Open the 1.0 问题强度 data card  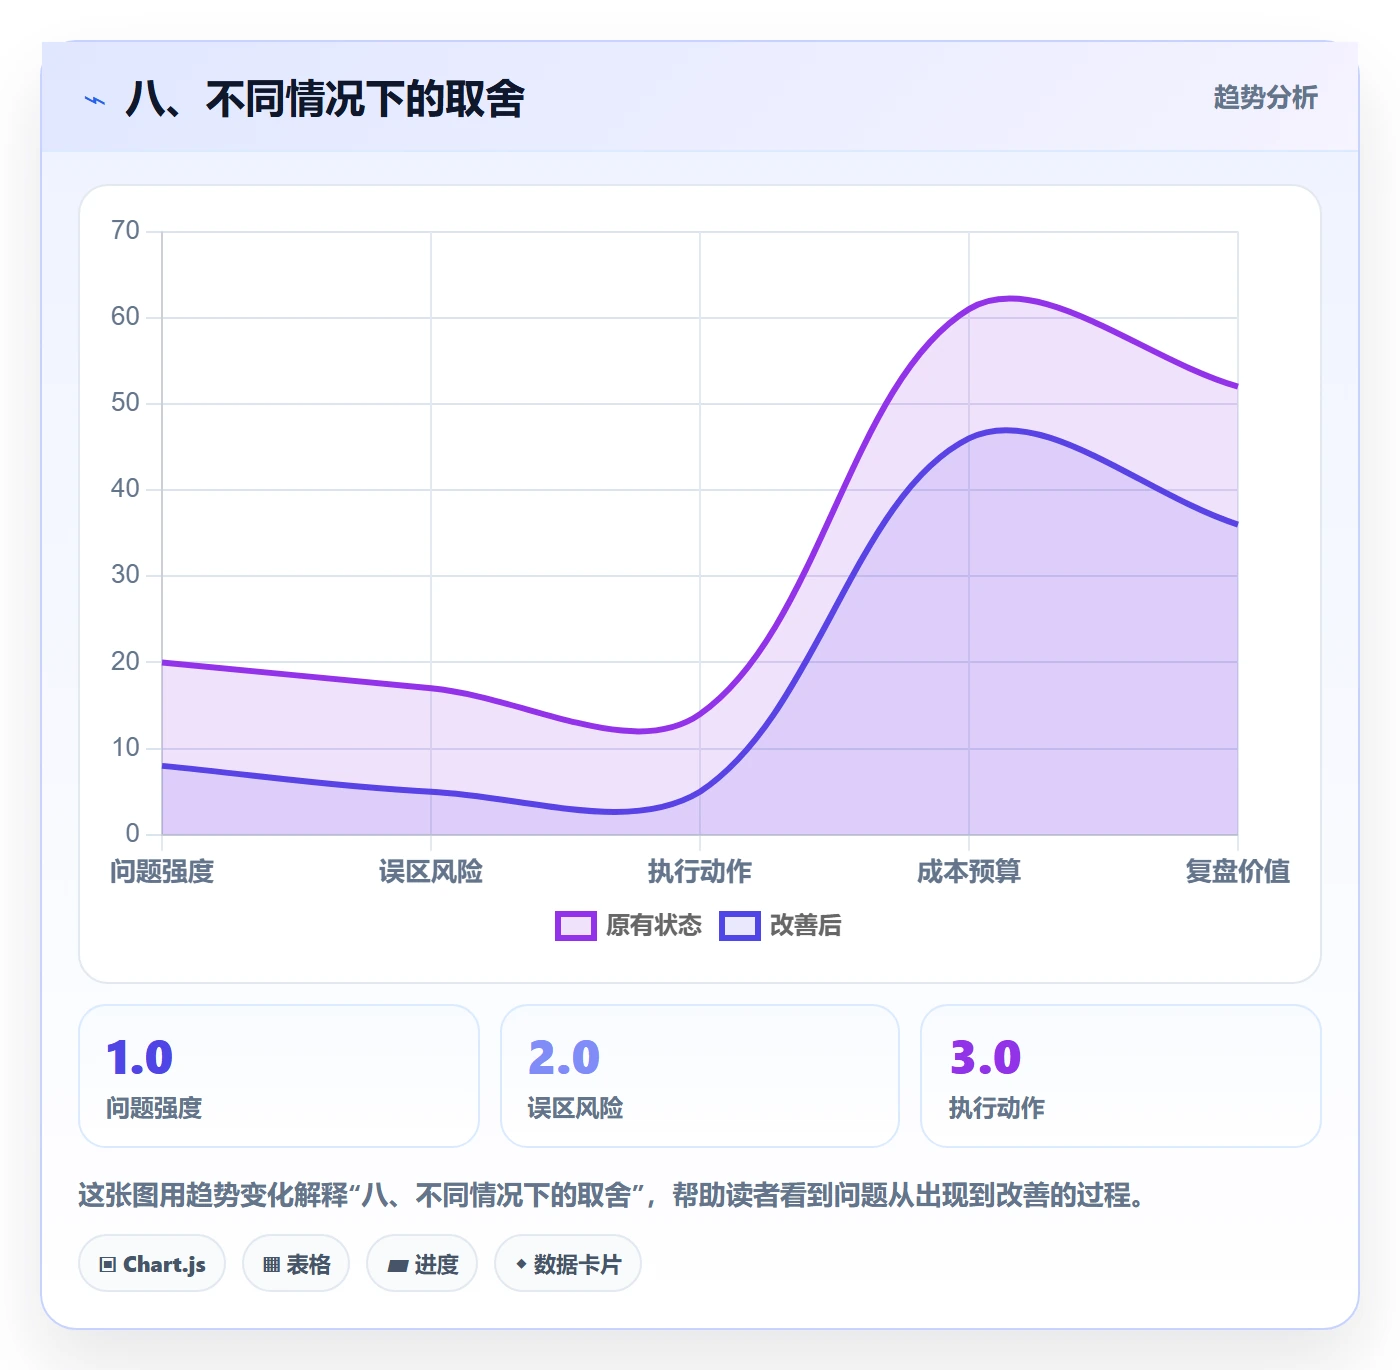pos(279,1076)
